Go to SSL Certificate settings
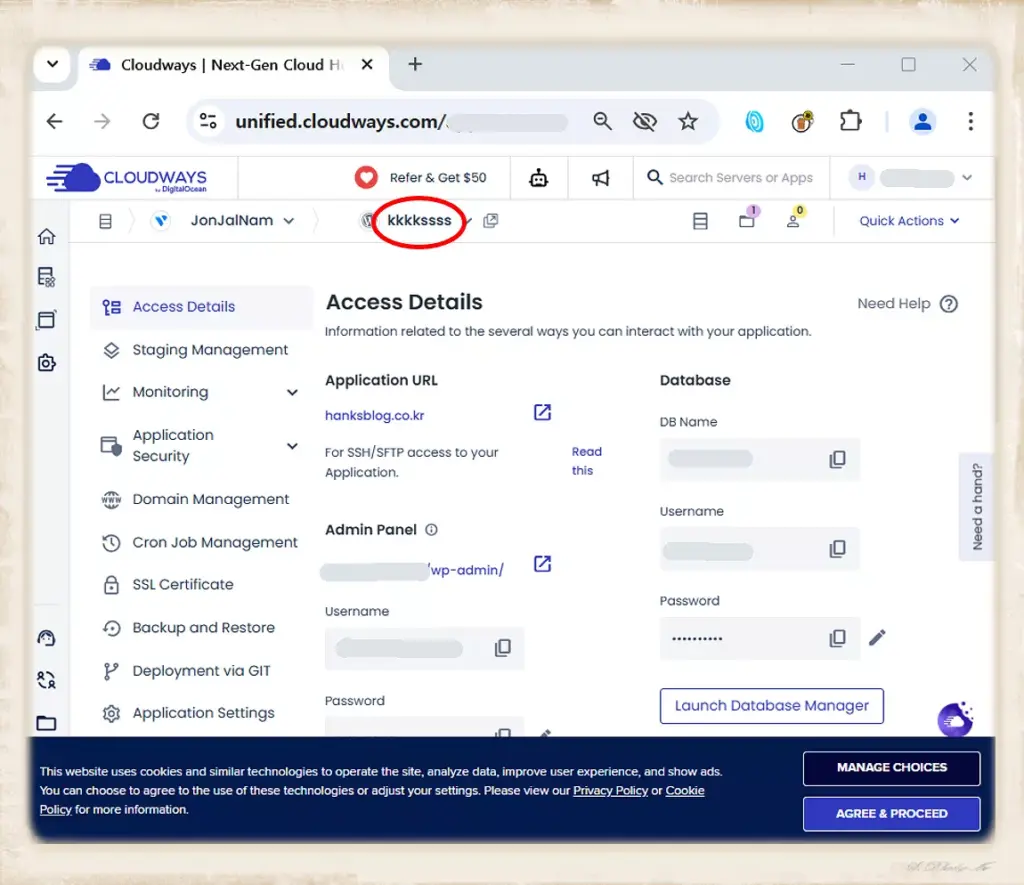1024x885 pixels. 182,584
